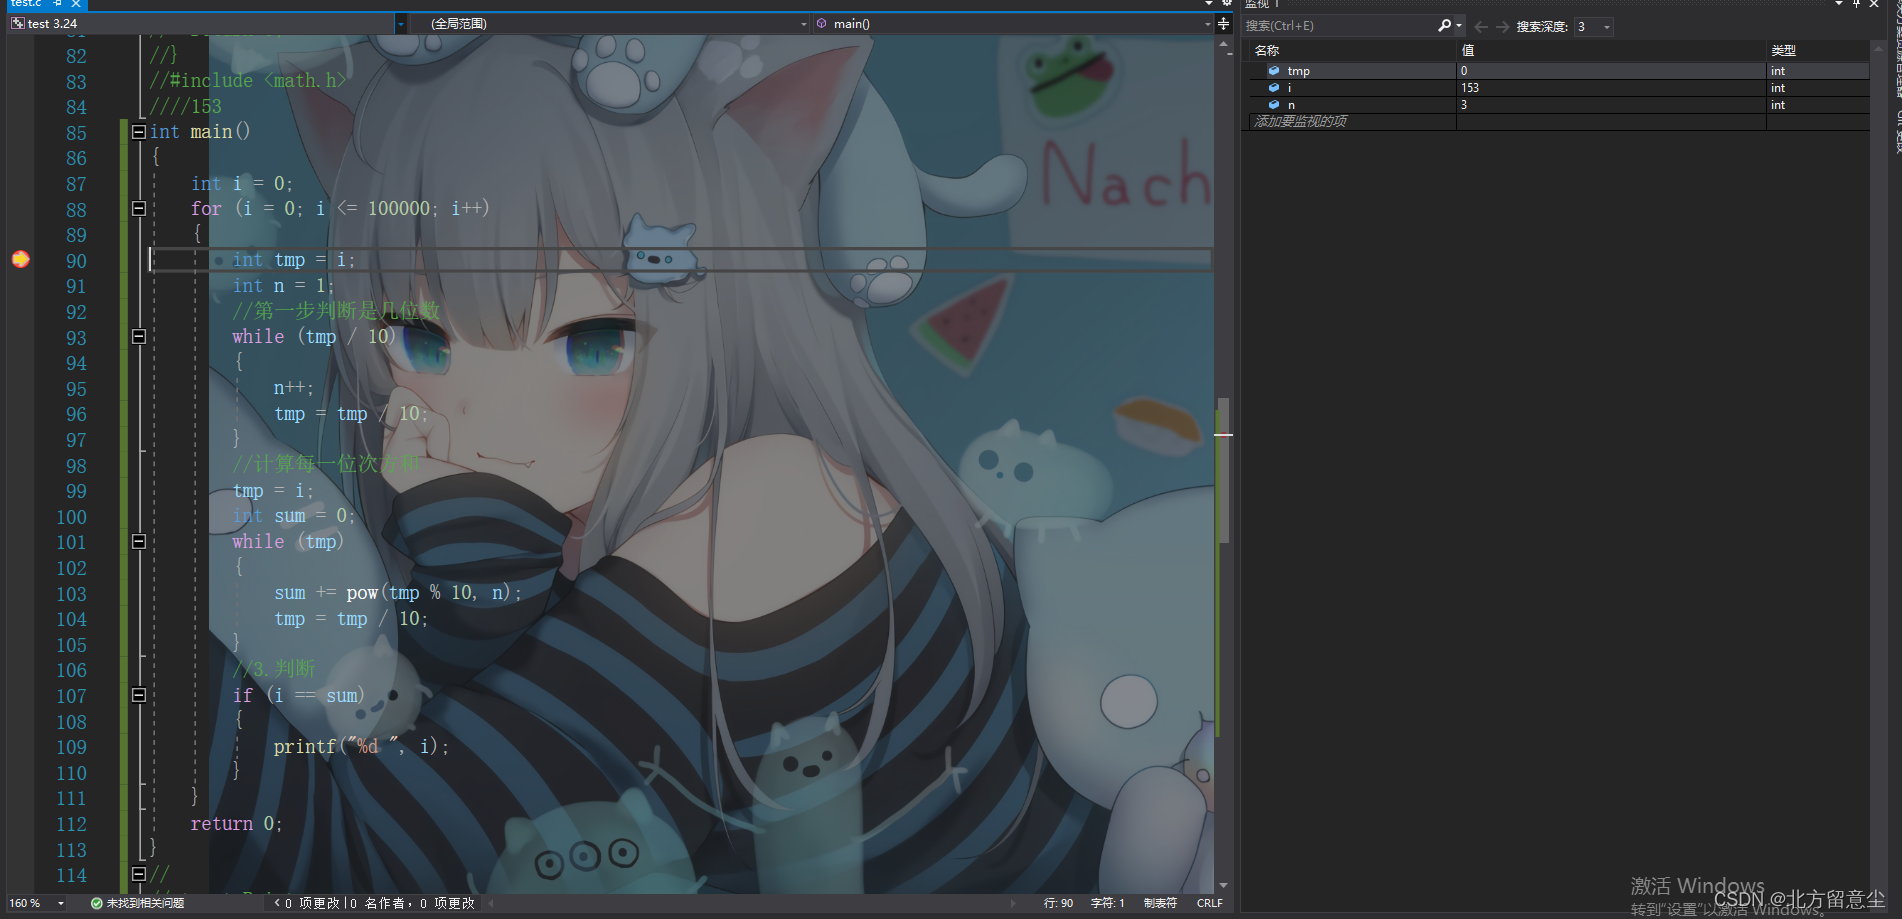The height and width of the screenshot is (919, 1902).
Task: Click the no issues found (未找到相关问题) indicator
Action: [x=137, y=903]
